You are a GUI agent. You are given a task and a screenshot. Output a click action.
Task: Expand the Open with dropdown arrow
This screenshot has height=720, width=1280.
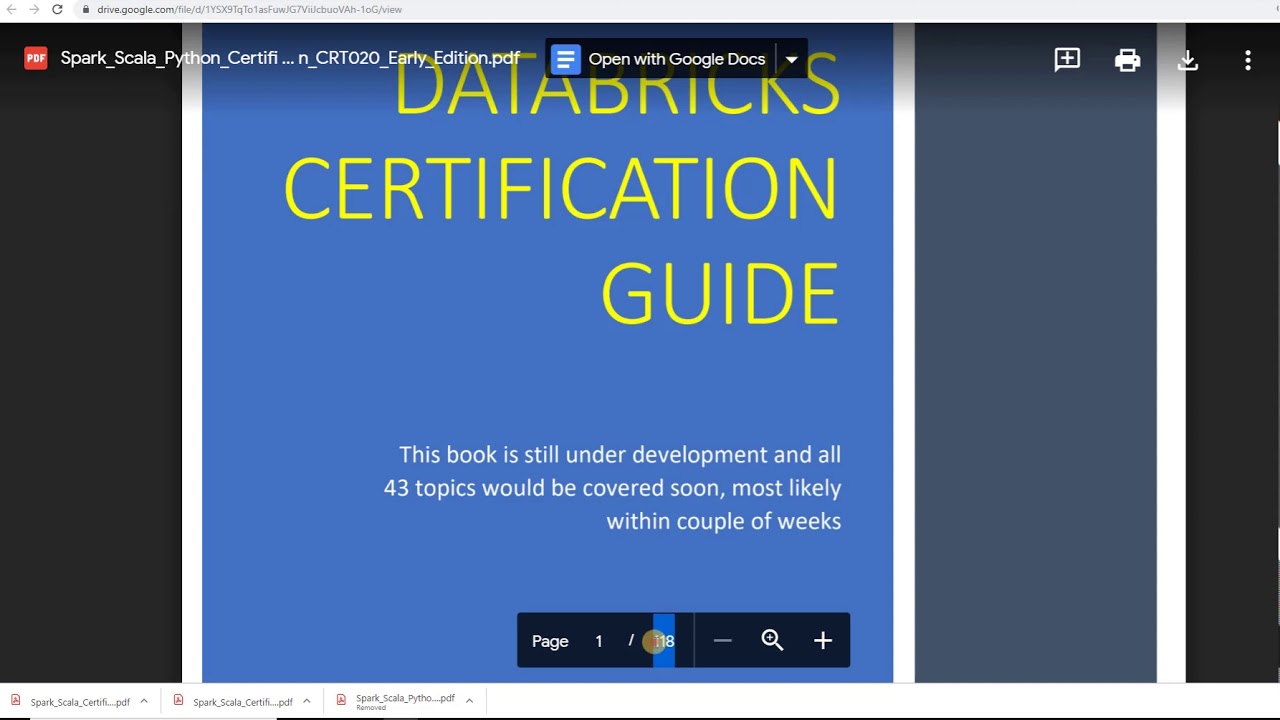tap(791, 59)
